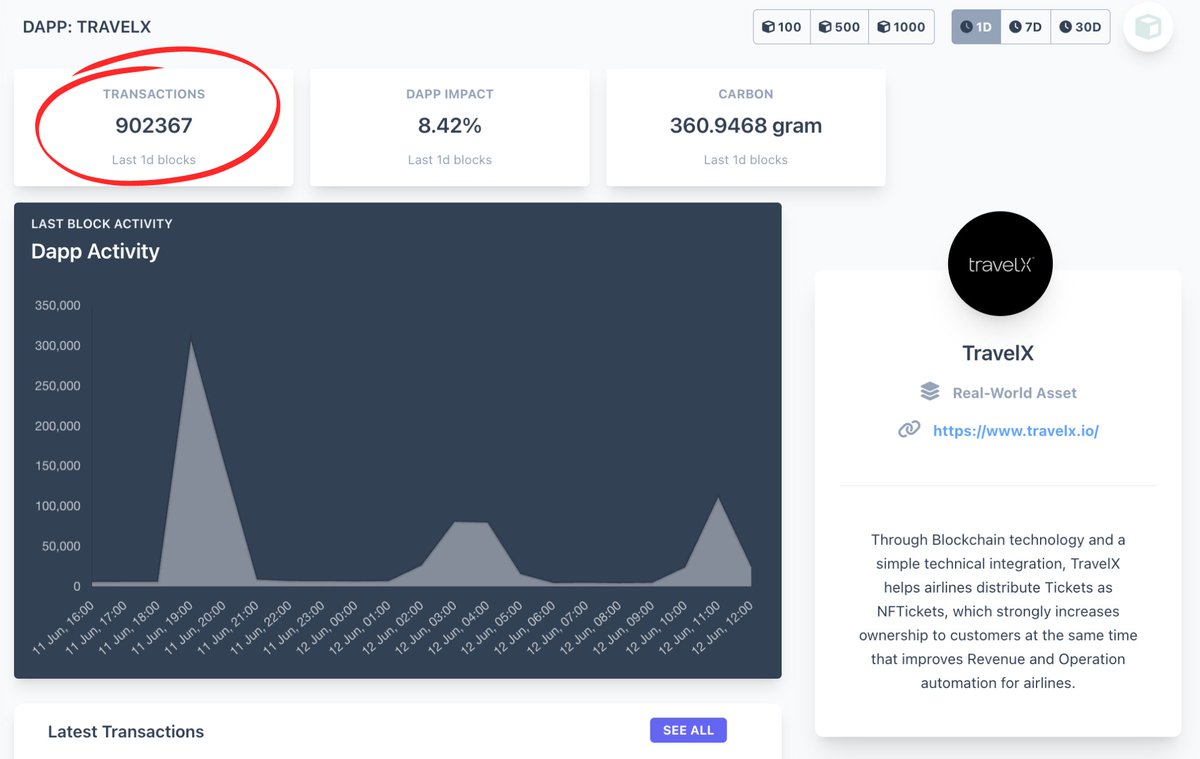
Task: Open the travelx.io website link
Action: pos(1016,431)
